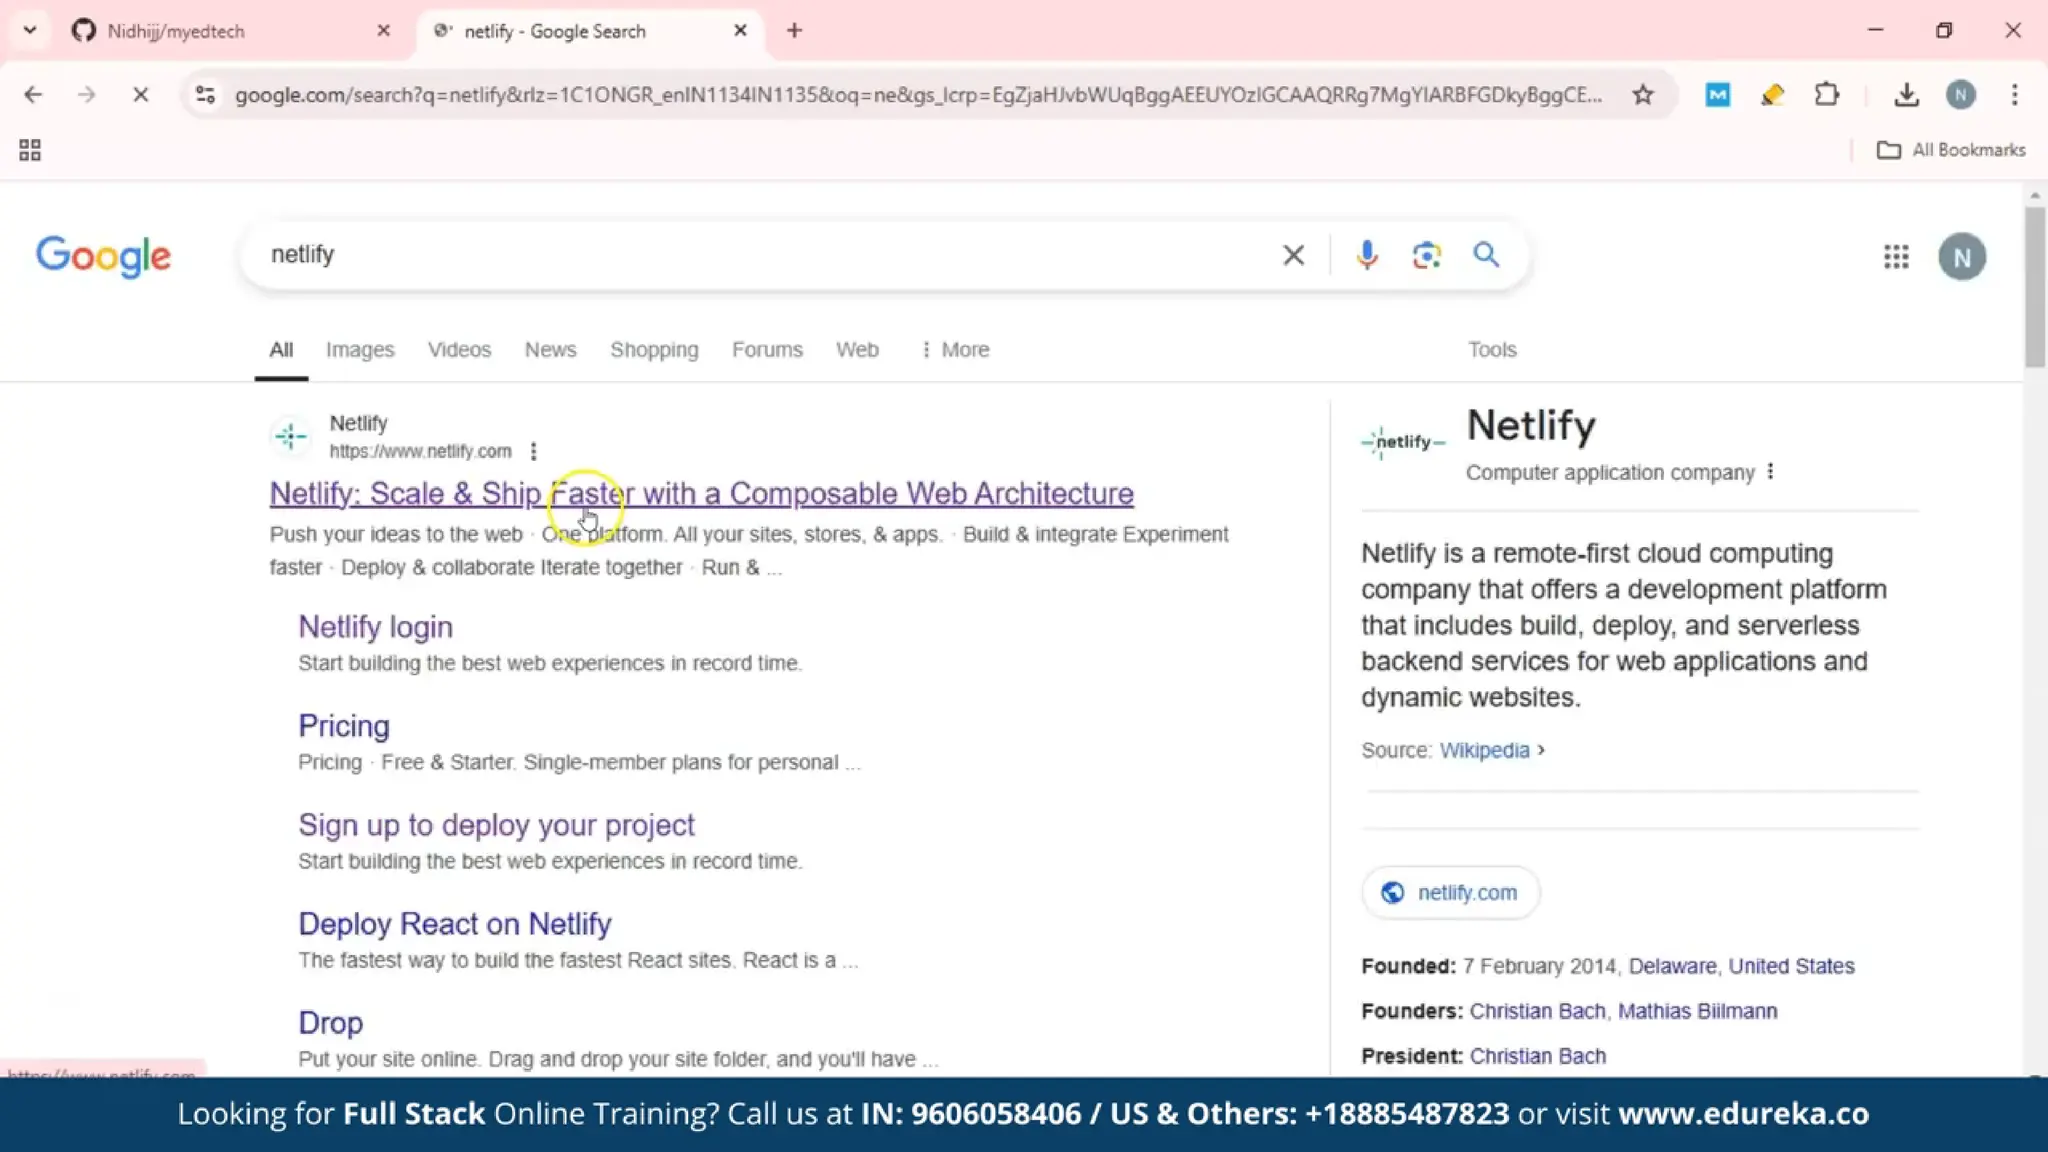2048x1152 pixels.
Task: Click the magnifier search button
Action: point(1486,255)
